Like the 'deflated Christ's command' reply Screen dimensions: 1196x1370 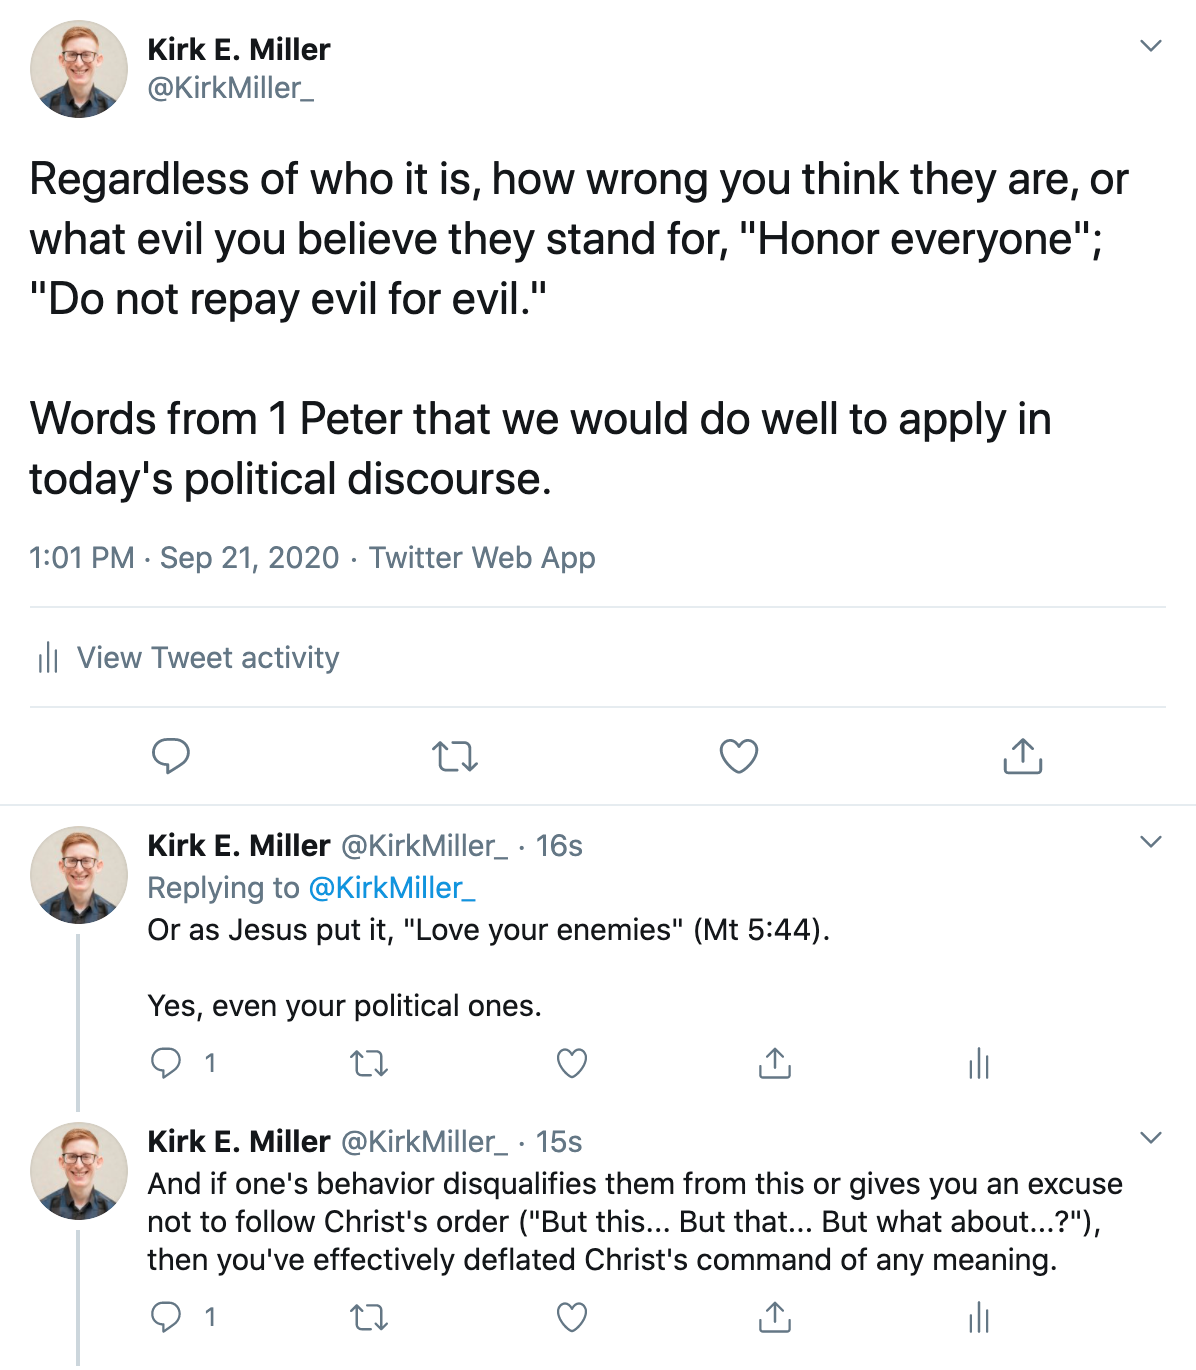[572, 1318]
